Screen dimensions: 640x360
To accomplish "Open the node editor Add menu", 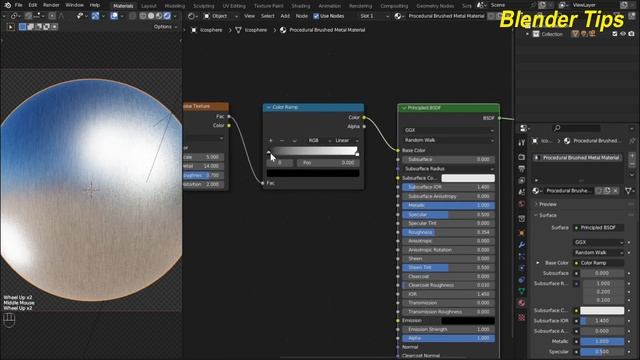I will pos(285,16).
